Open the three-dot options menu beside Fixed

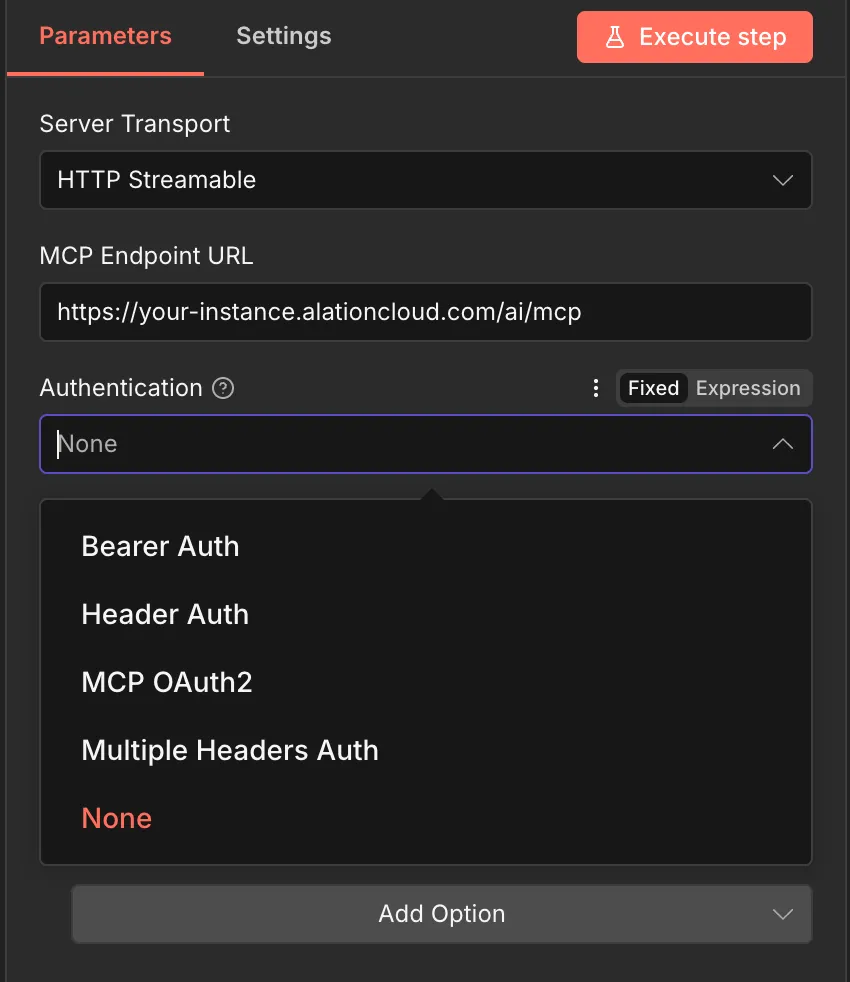(x=596, y=388)
